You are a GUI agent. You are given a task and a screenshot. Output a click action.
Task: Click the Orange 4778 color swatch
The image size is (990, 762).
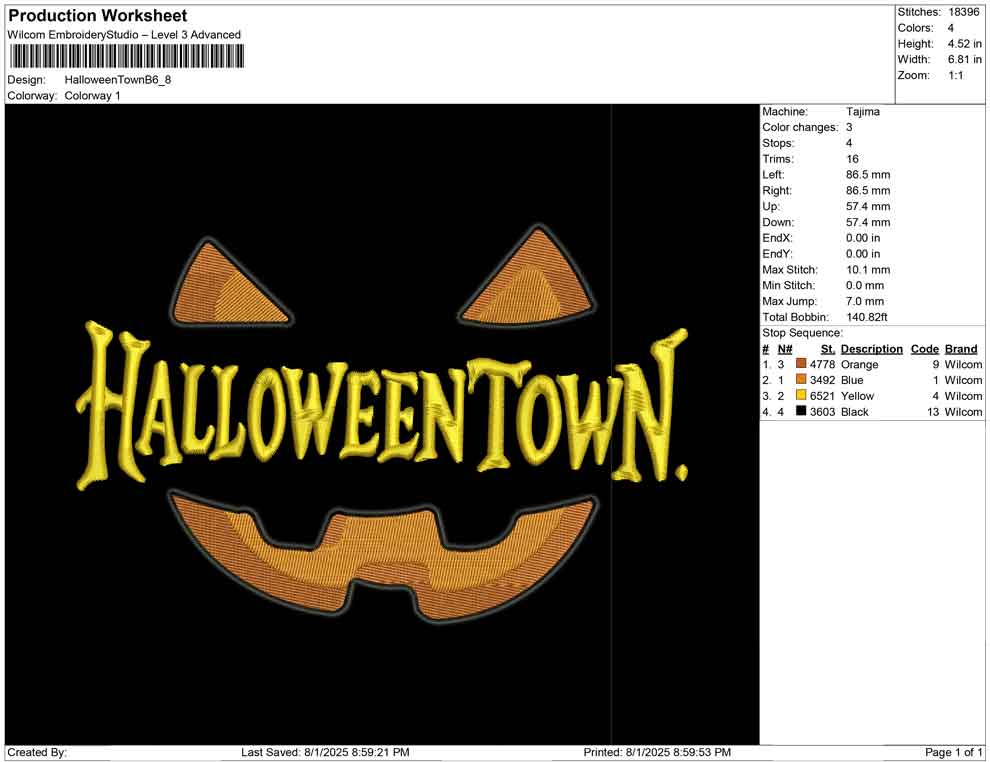coord(801,364)
